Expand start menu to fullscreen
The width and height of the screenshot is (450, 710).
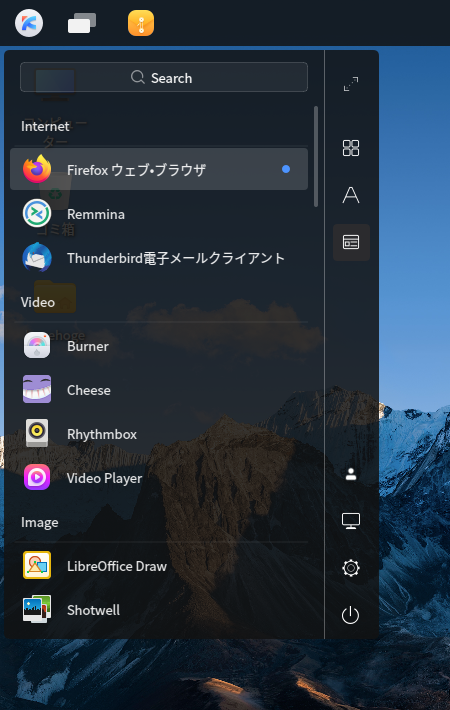point(351,84)
